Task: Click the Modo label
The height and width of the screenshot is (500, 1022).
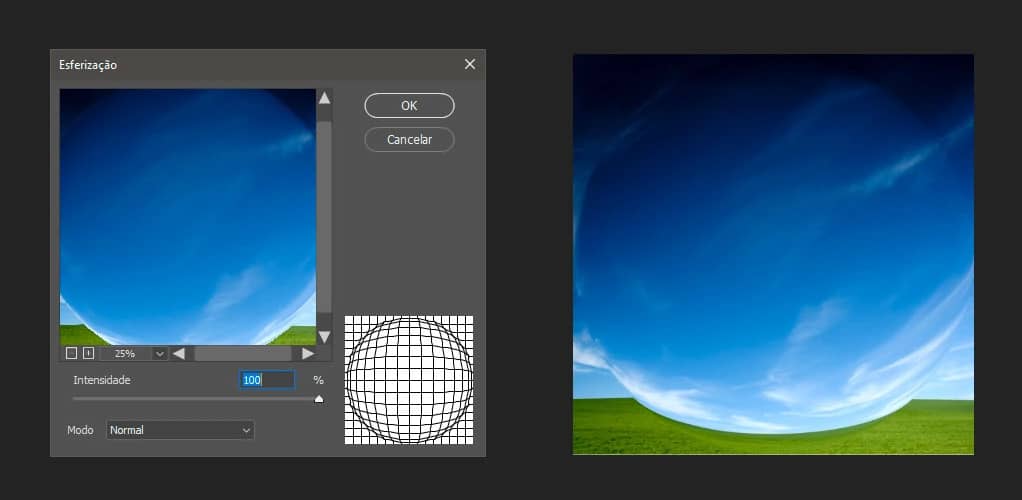Action: point(80,430)
